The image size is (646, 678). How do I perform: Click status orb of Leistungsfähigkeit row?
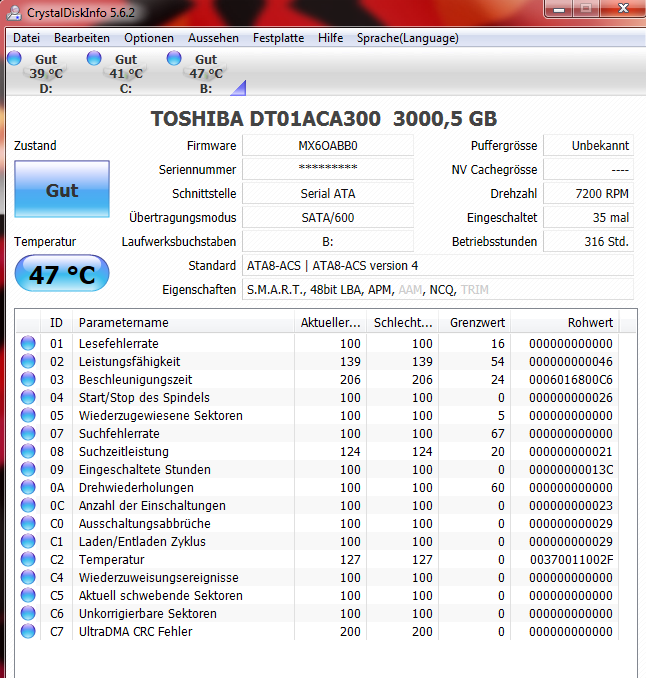click(x=28, y=361)
